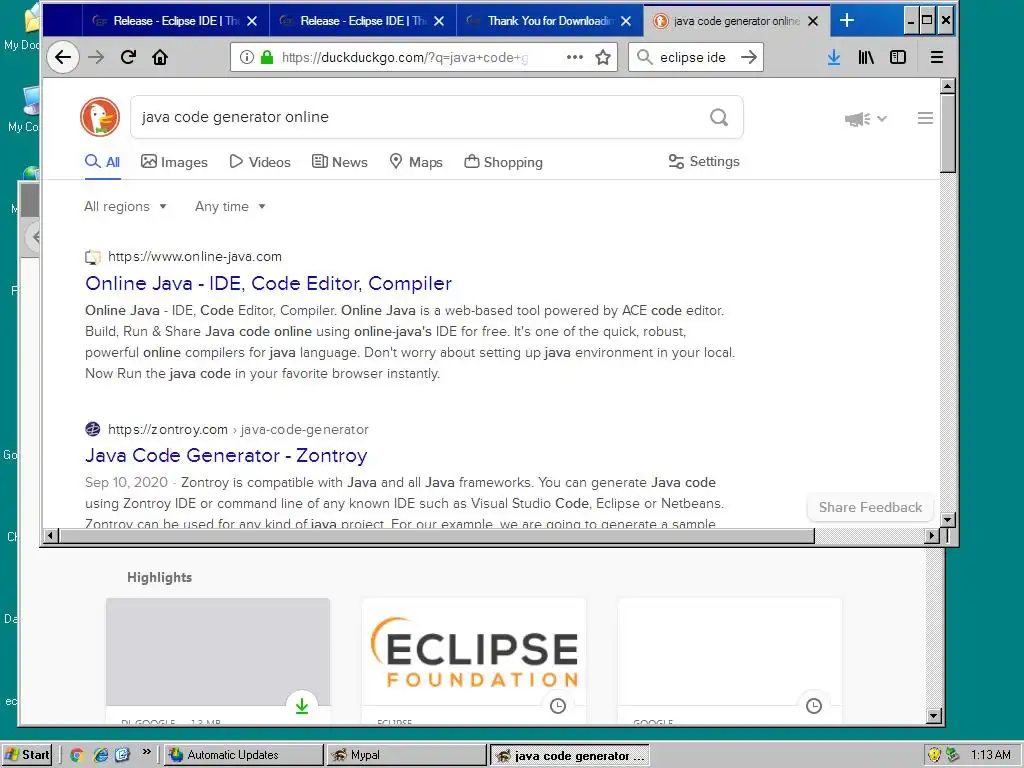Open the Any time filter dropdown

[230, 206]
